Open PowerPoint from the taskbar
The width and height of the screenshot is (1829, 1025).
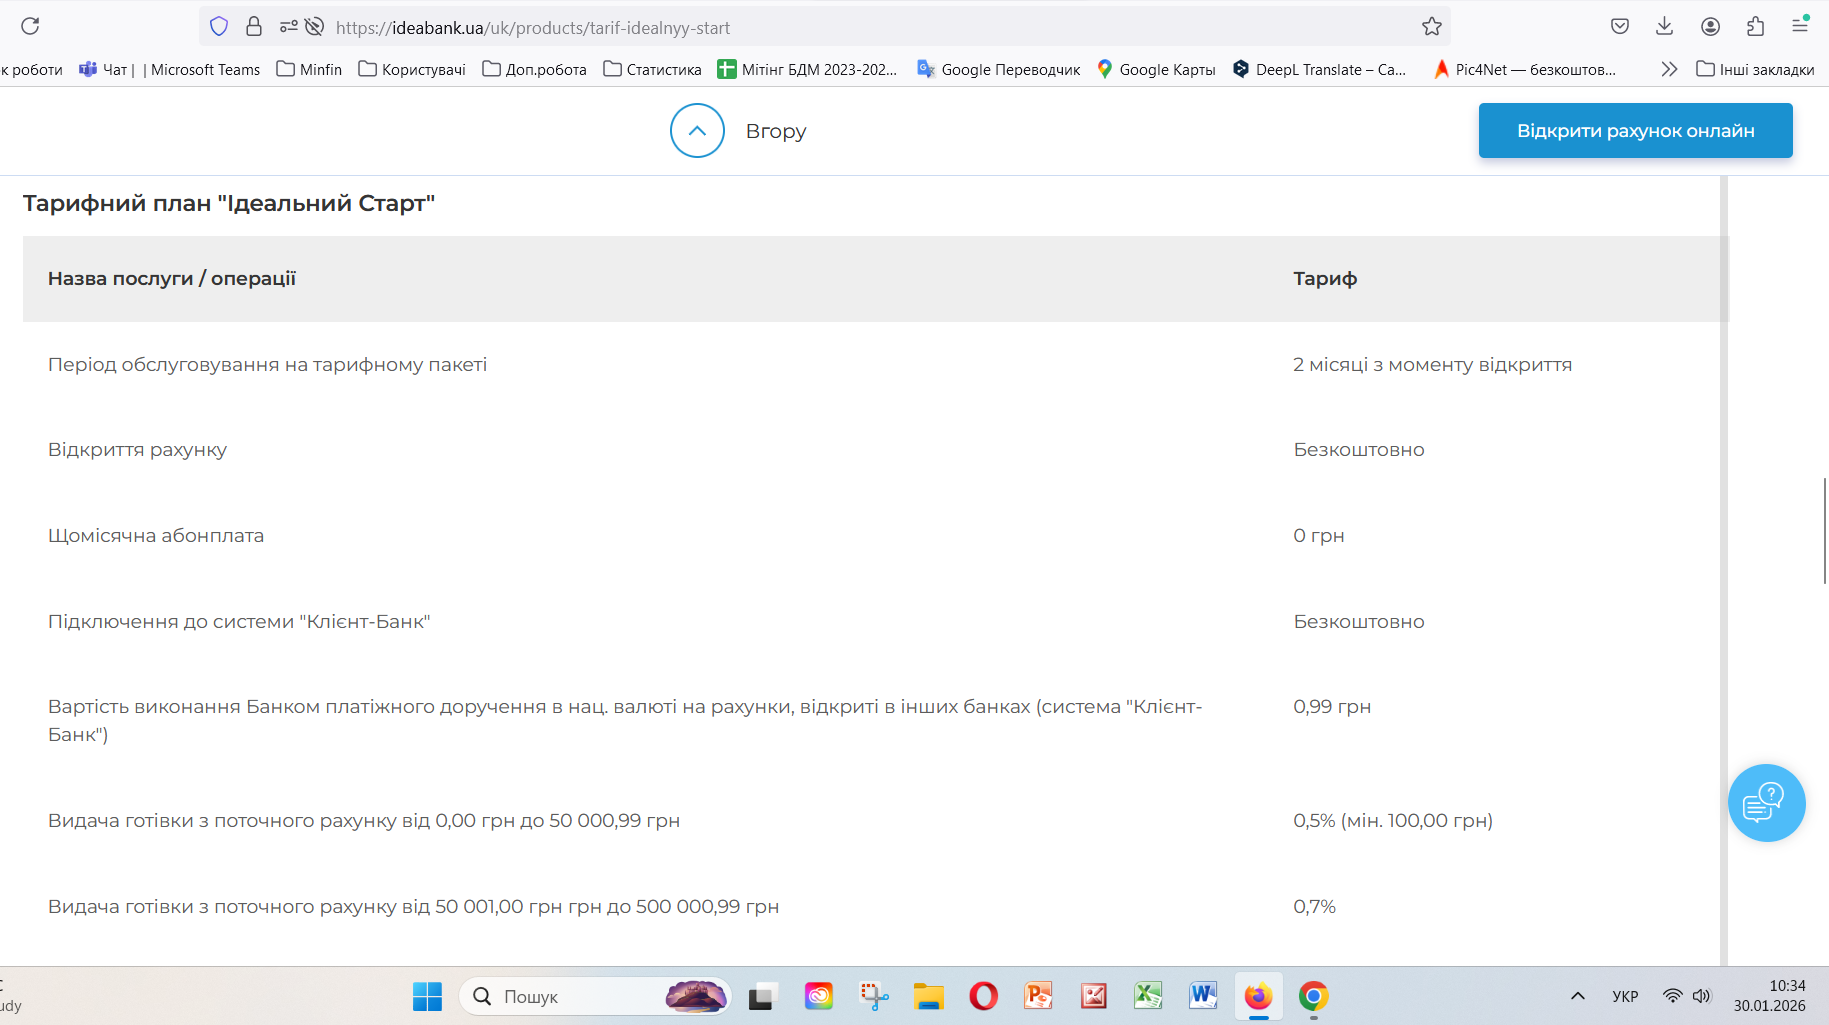(1038, 997)
